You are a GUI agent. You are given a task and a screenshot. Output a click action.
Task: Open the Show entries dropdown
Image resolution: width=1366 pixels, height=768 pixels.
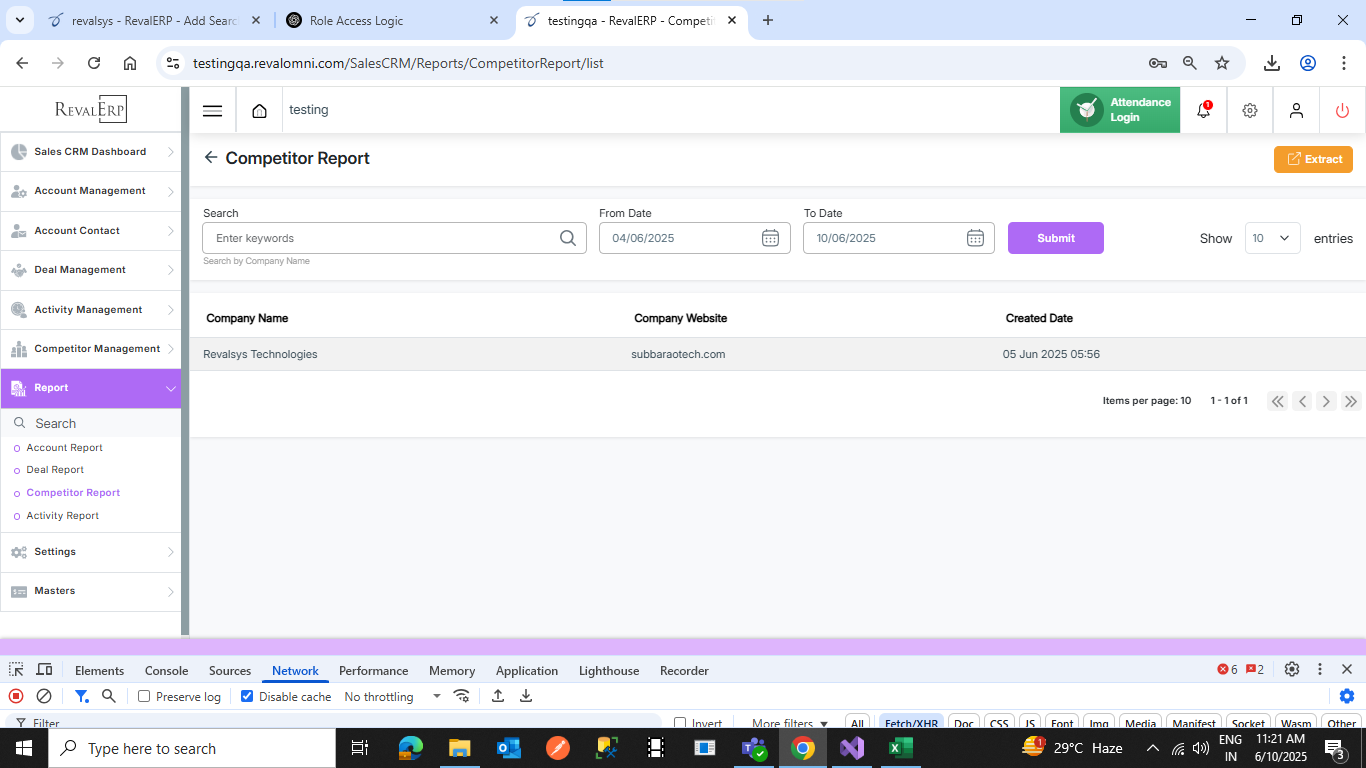[x=1272, y=238]
